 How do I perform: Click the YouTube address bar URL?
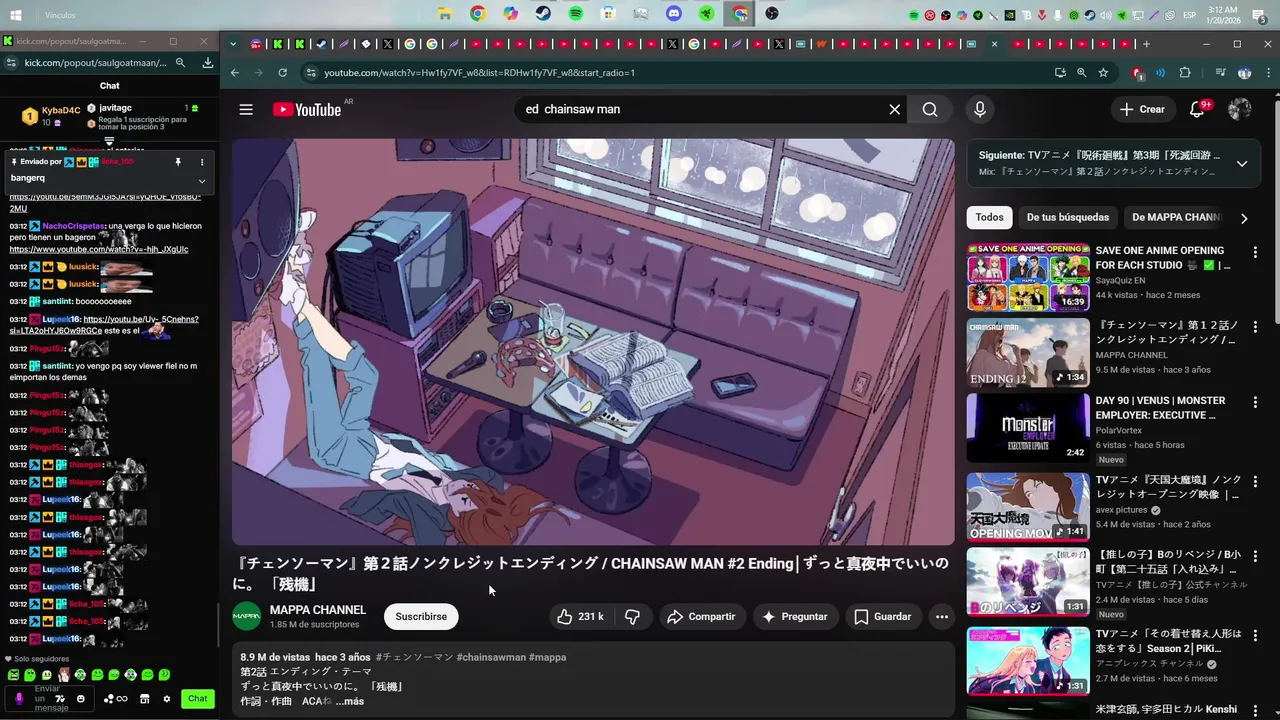479,73
